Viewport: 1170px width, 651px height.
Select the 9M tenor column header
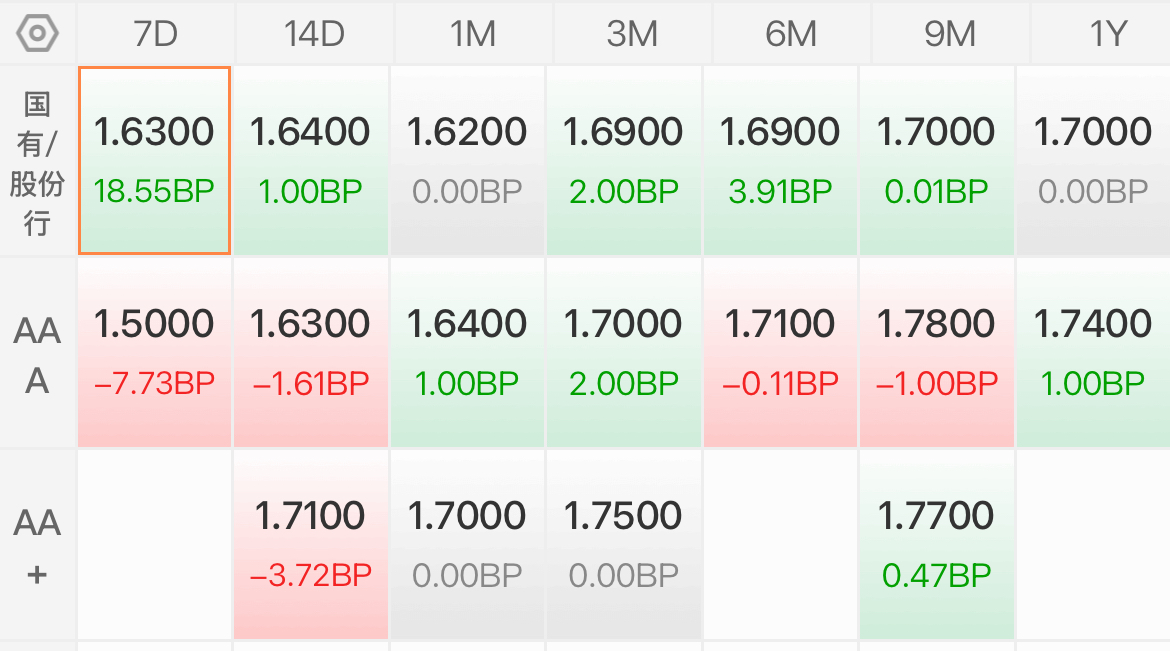coord(950,34)
